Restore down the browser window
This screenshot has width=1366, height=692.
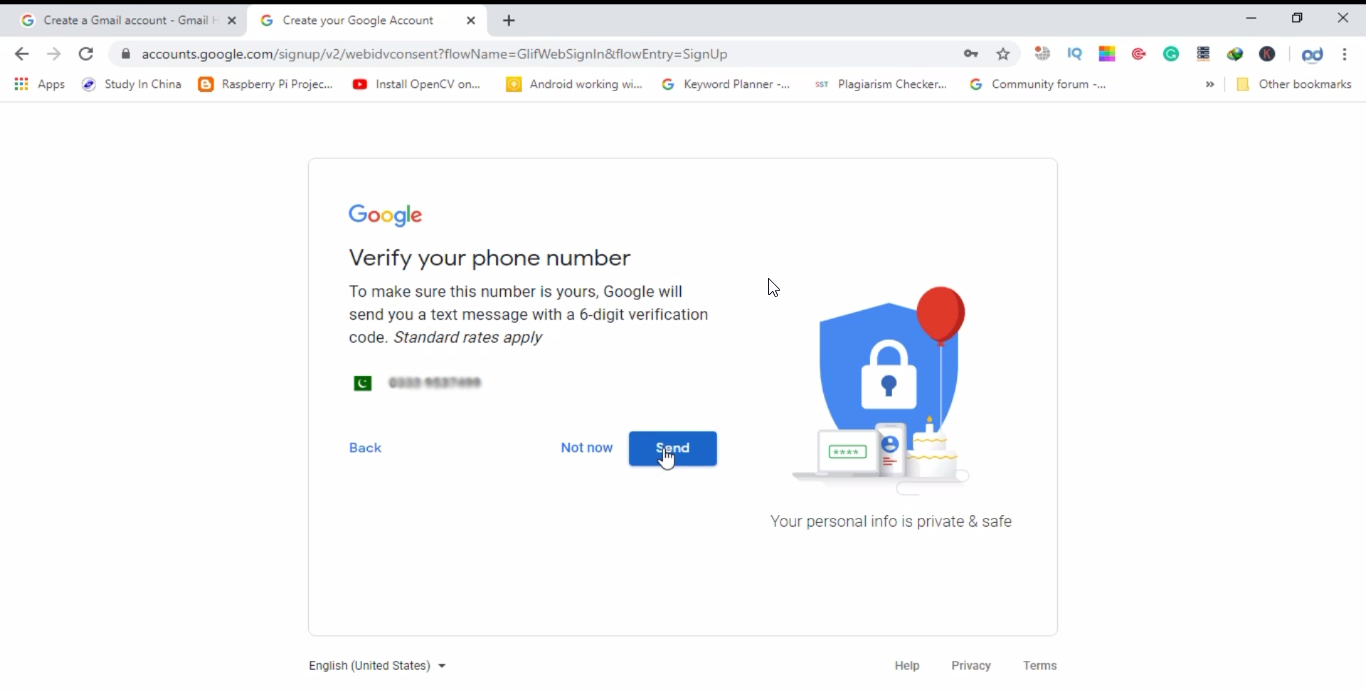[x=1297, y=18]
